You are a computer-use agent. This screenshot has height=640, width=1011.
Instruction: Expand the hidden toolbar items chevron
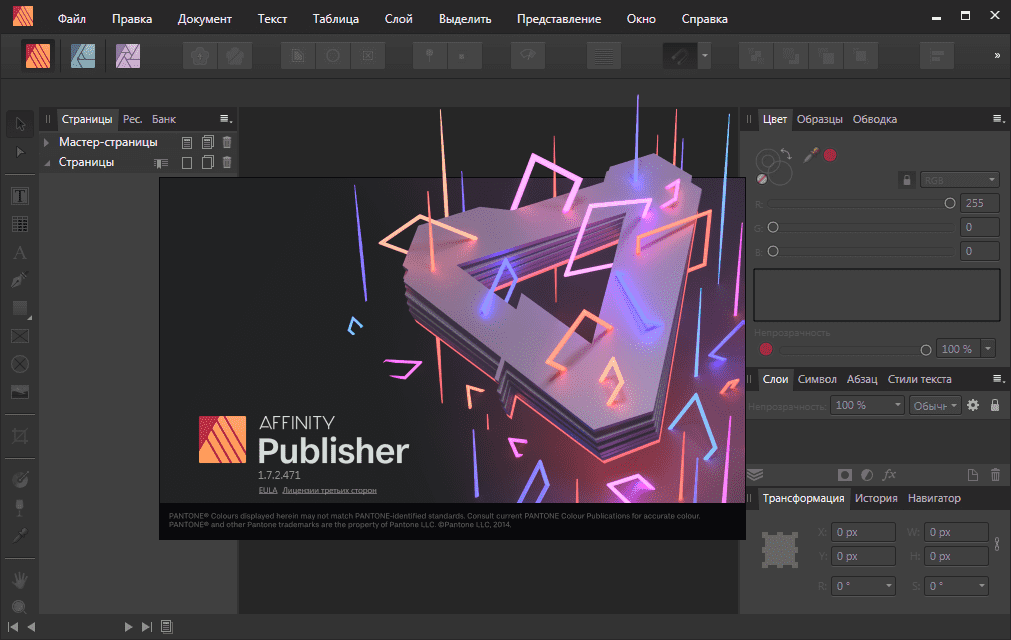[x=997, y=55]
